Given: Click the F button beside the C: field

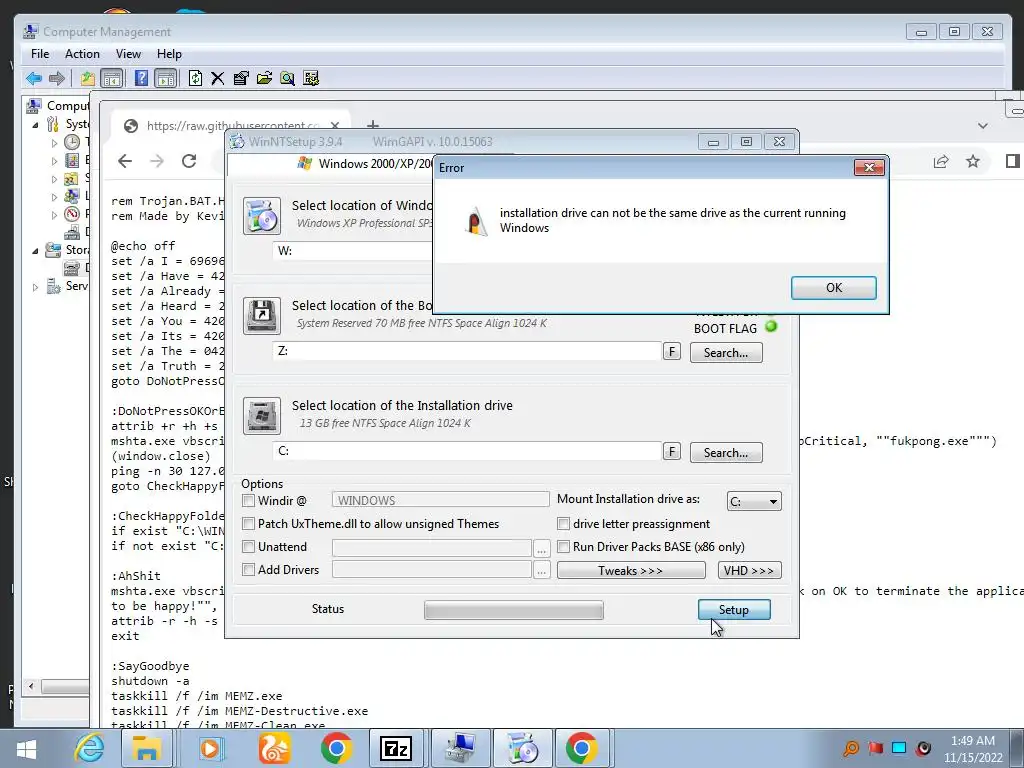Looking at the screenshot, I should coord(671,452).
